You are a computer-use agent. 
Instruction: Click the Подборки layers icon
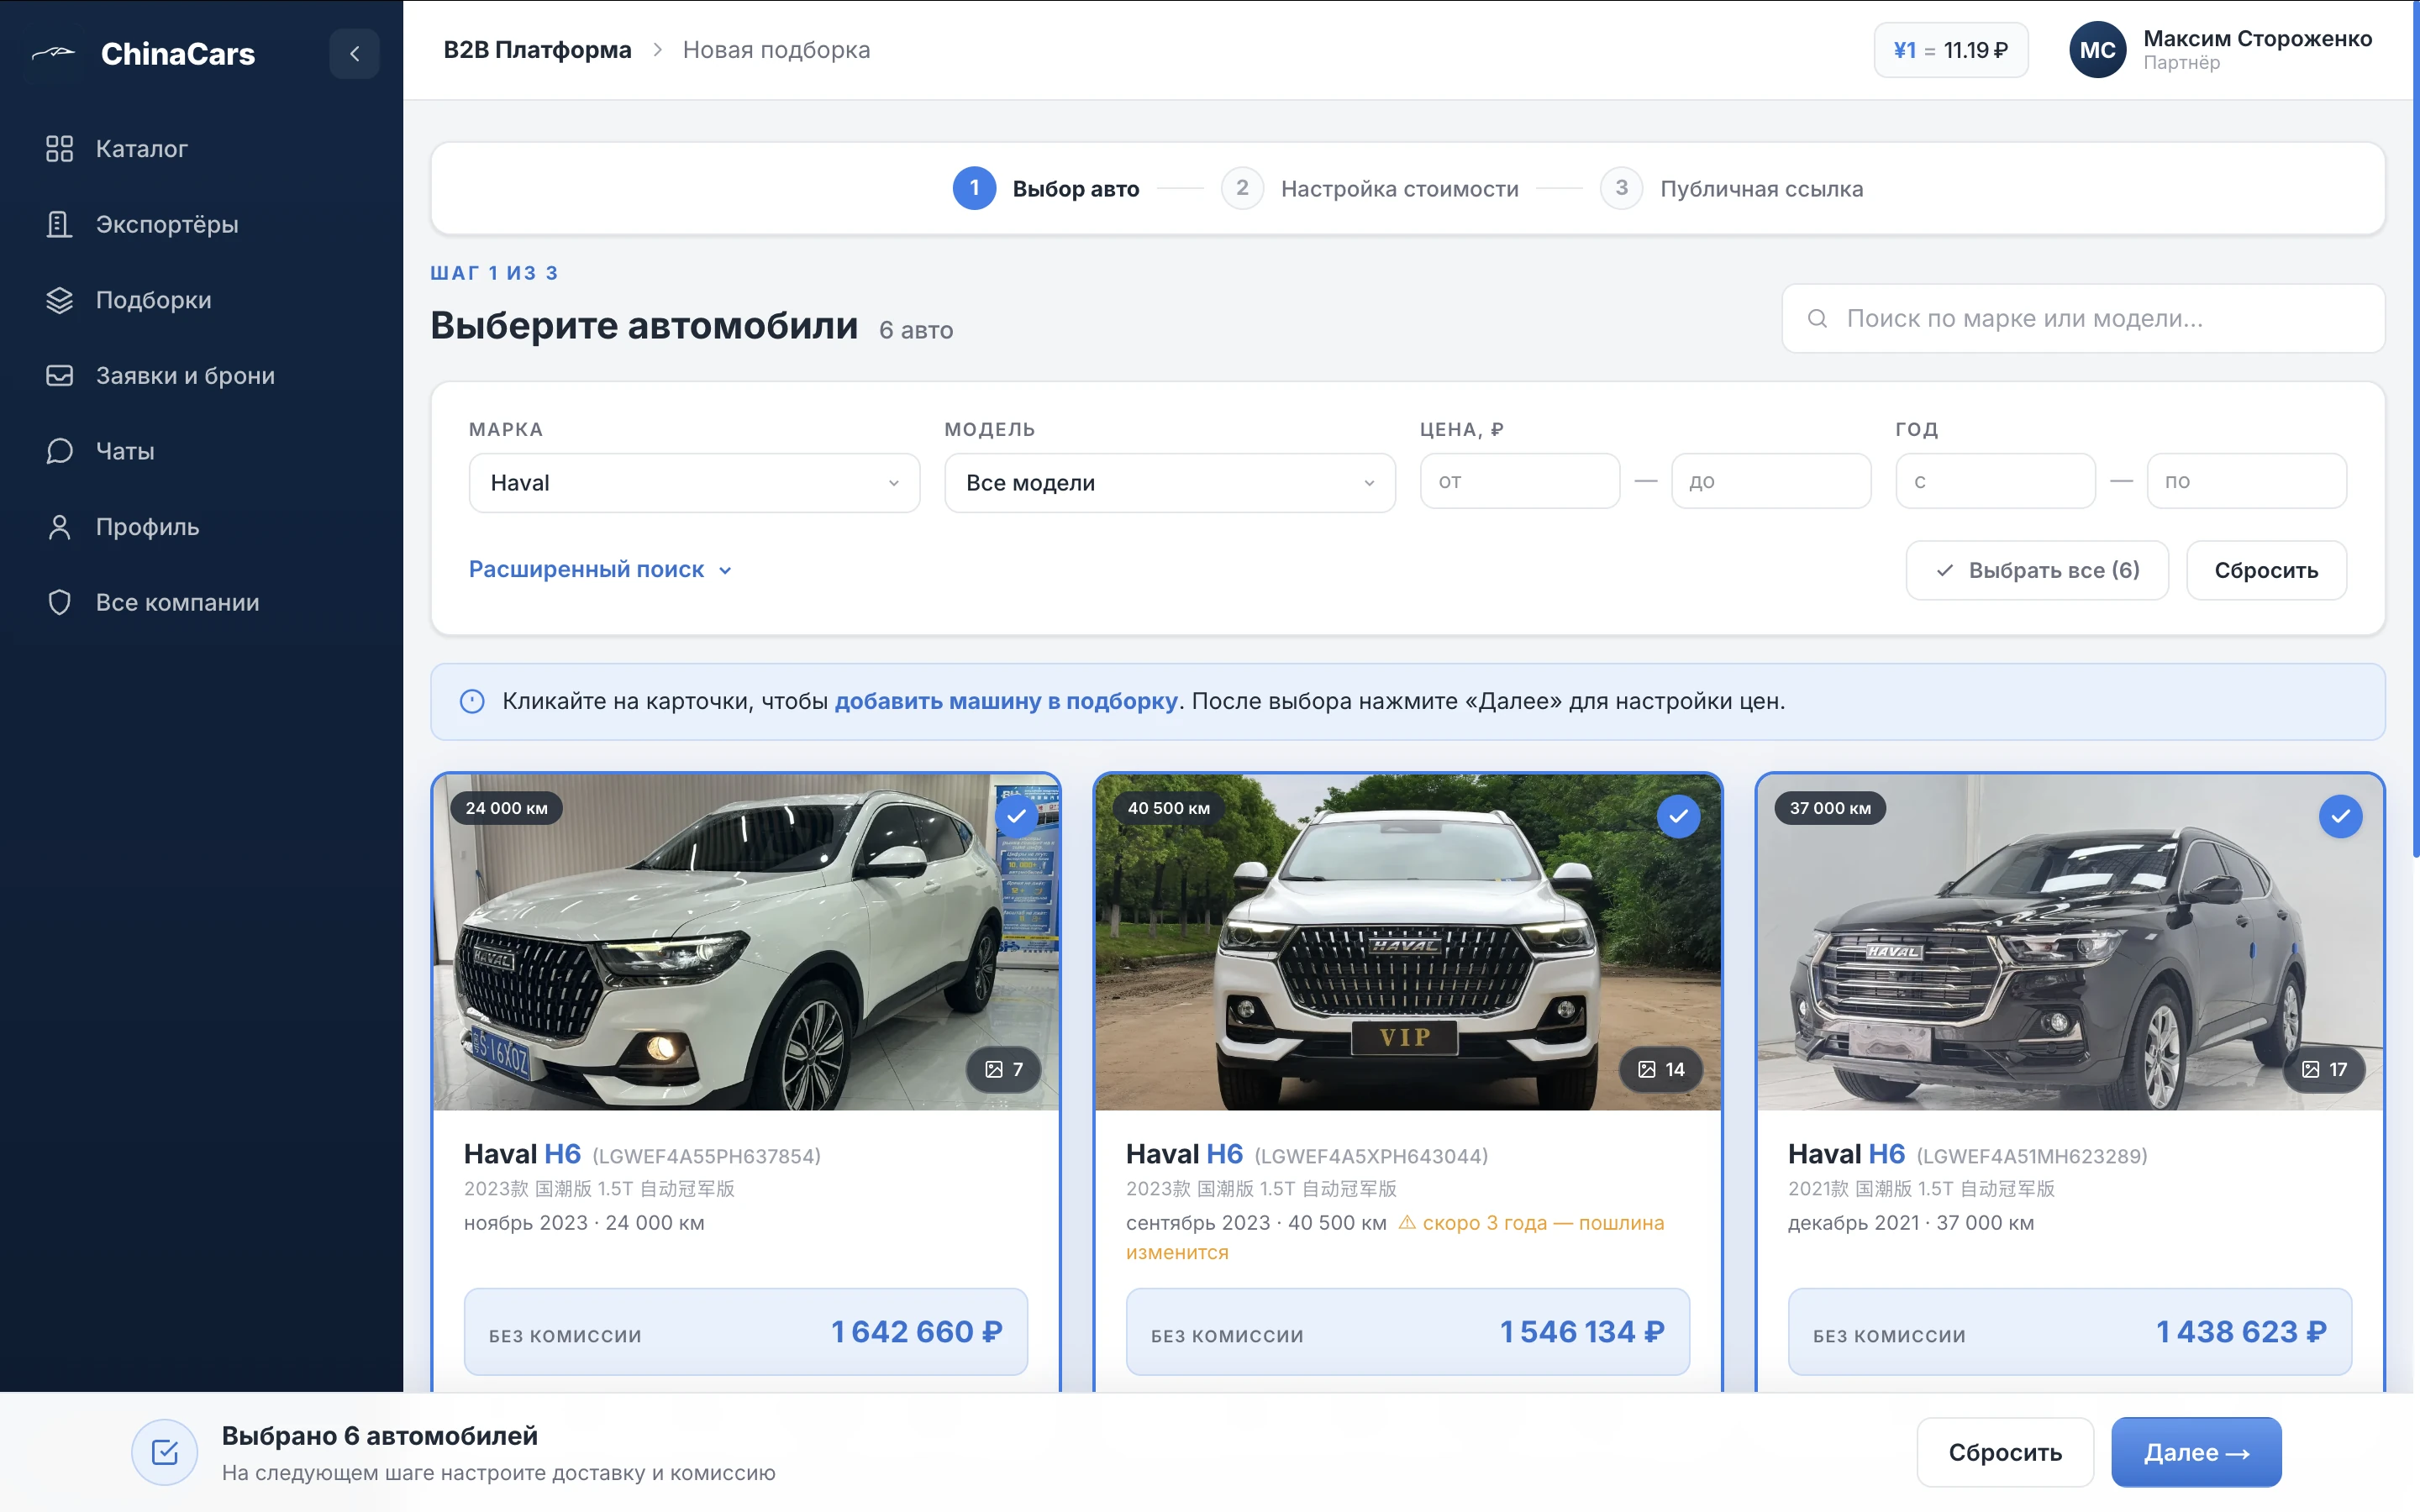tap(59, 300)
